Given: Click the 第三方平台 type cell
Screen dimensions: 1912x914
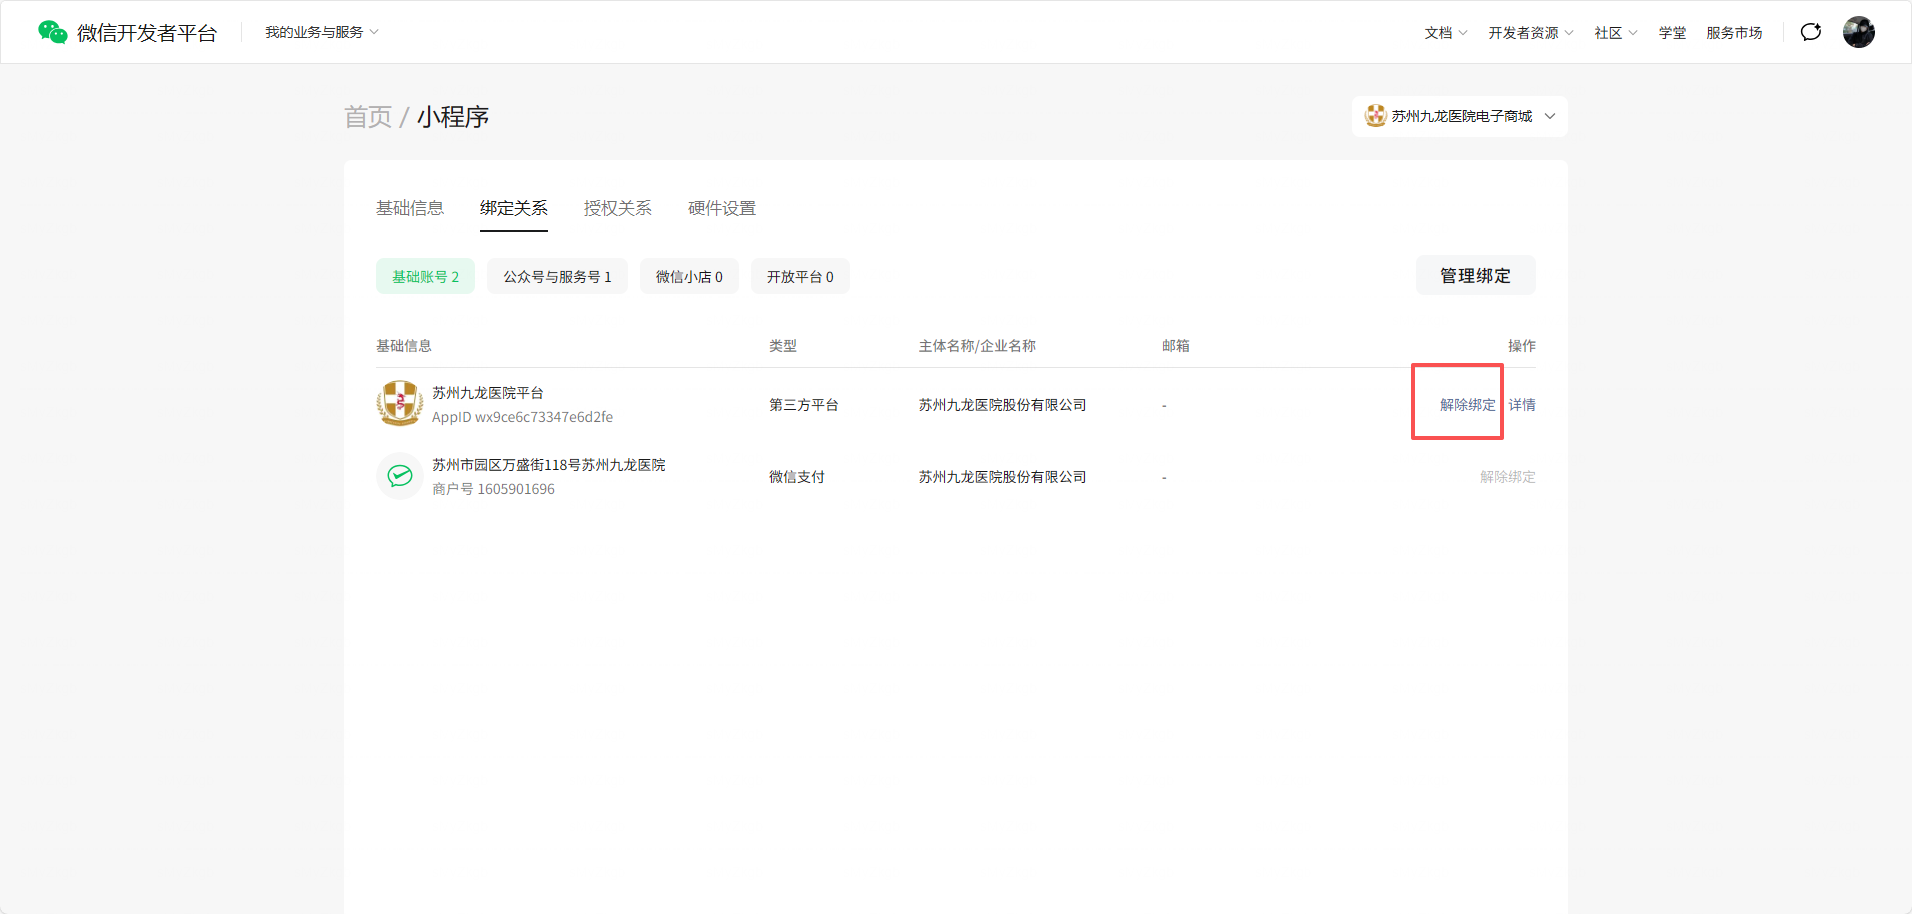Looking at the screenshot, I should pos(804,405).
